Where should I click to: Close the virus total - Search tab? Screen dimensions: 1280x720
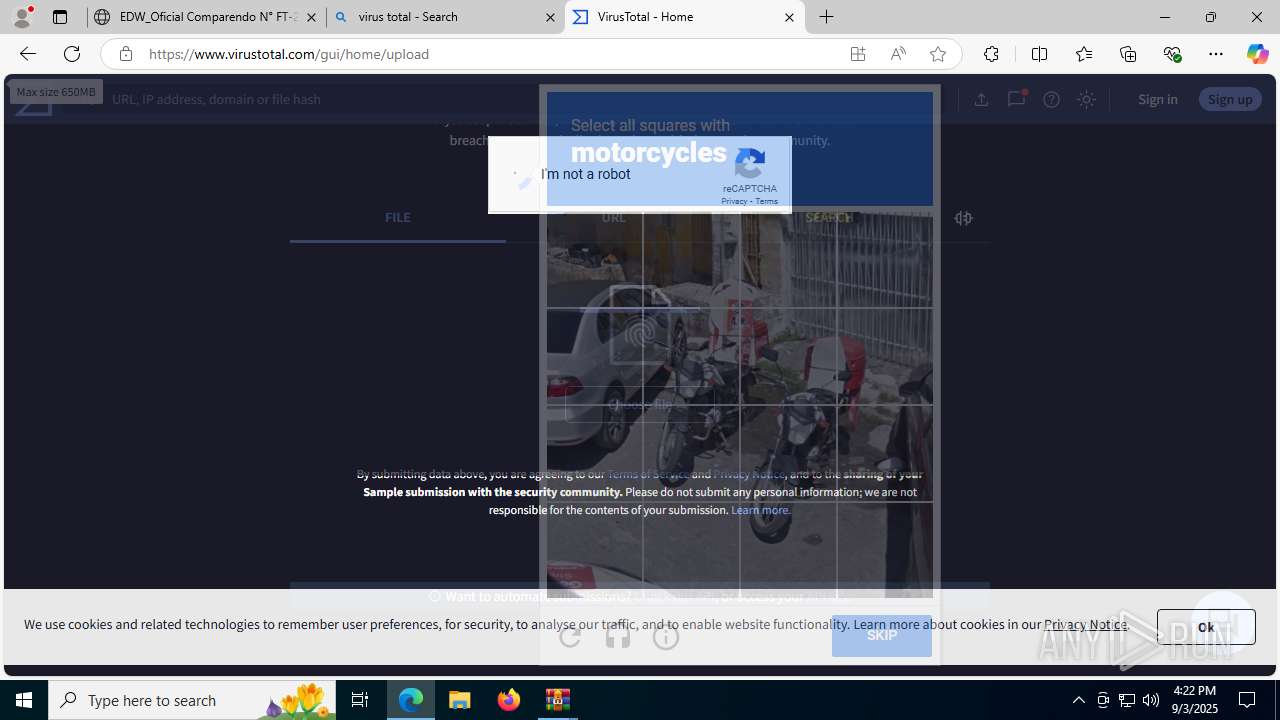click(550, 17)
